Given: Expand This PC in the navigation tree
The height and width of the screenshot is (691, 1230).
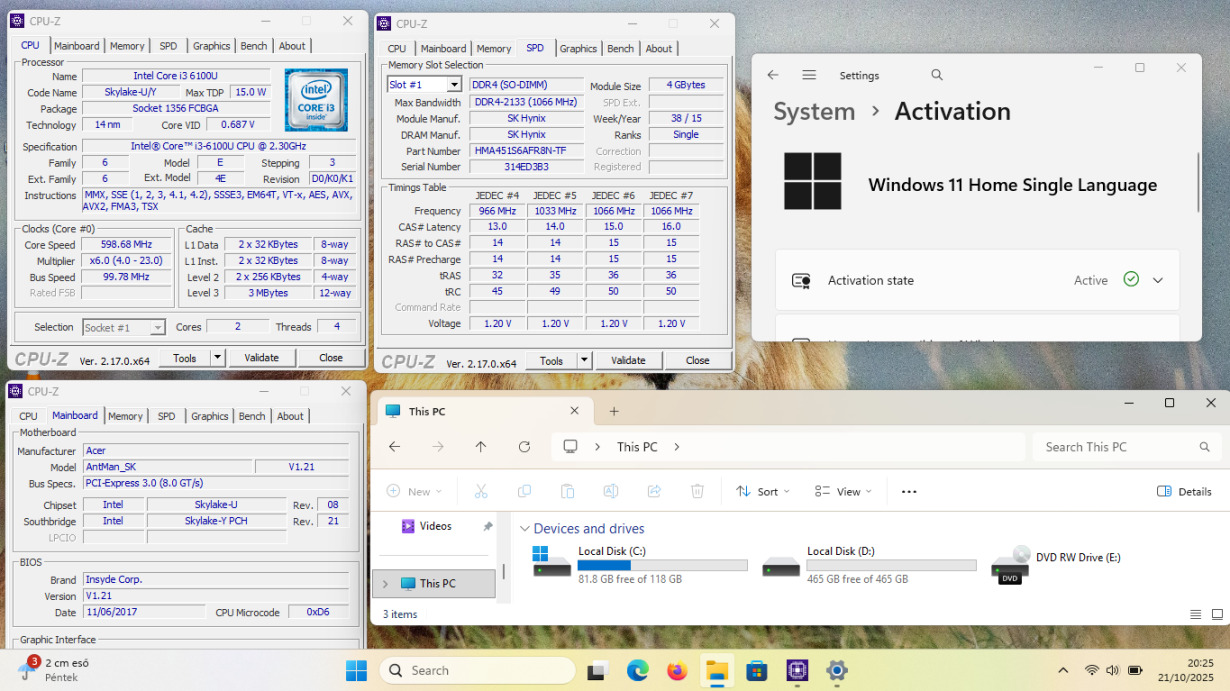Looking at the screenshot, I should coord(385,583).
